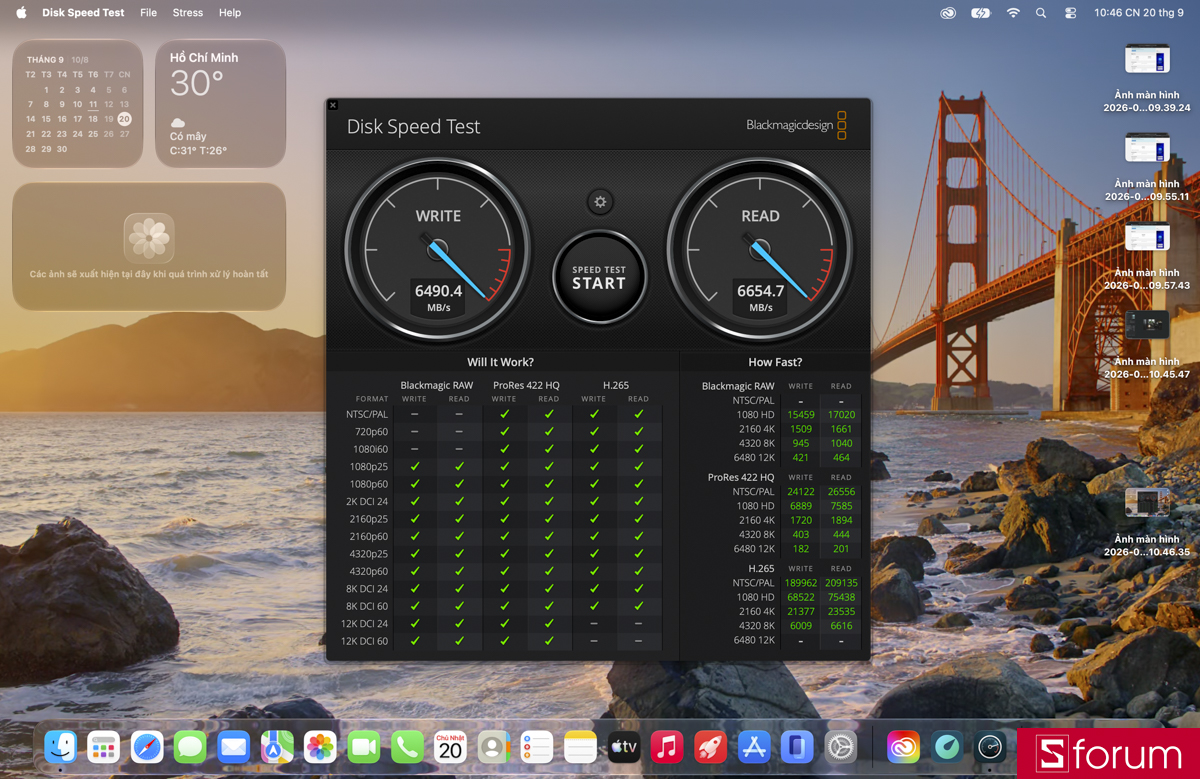This screenshot has width=1200, height=779.
Task: Open screenshot file ending 09.39.24
Action: [1147, 78]
